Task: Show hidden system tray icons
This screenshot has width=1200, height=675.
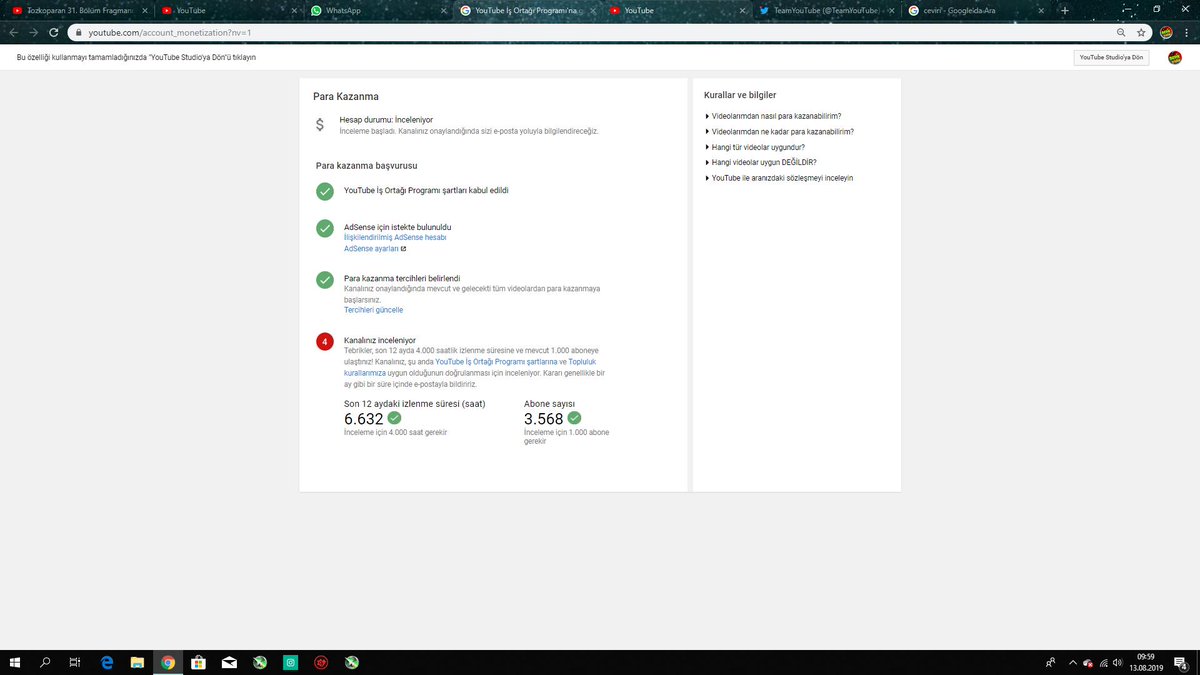Action: click(x=1073, y=662)
